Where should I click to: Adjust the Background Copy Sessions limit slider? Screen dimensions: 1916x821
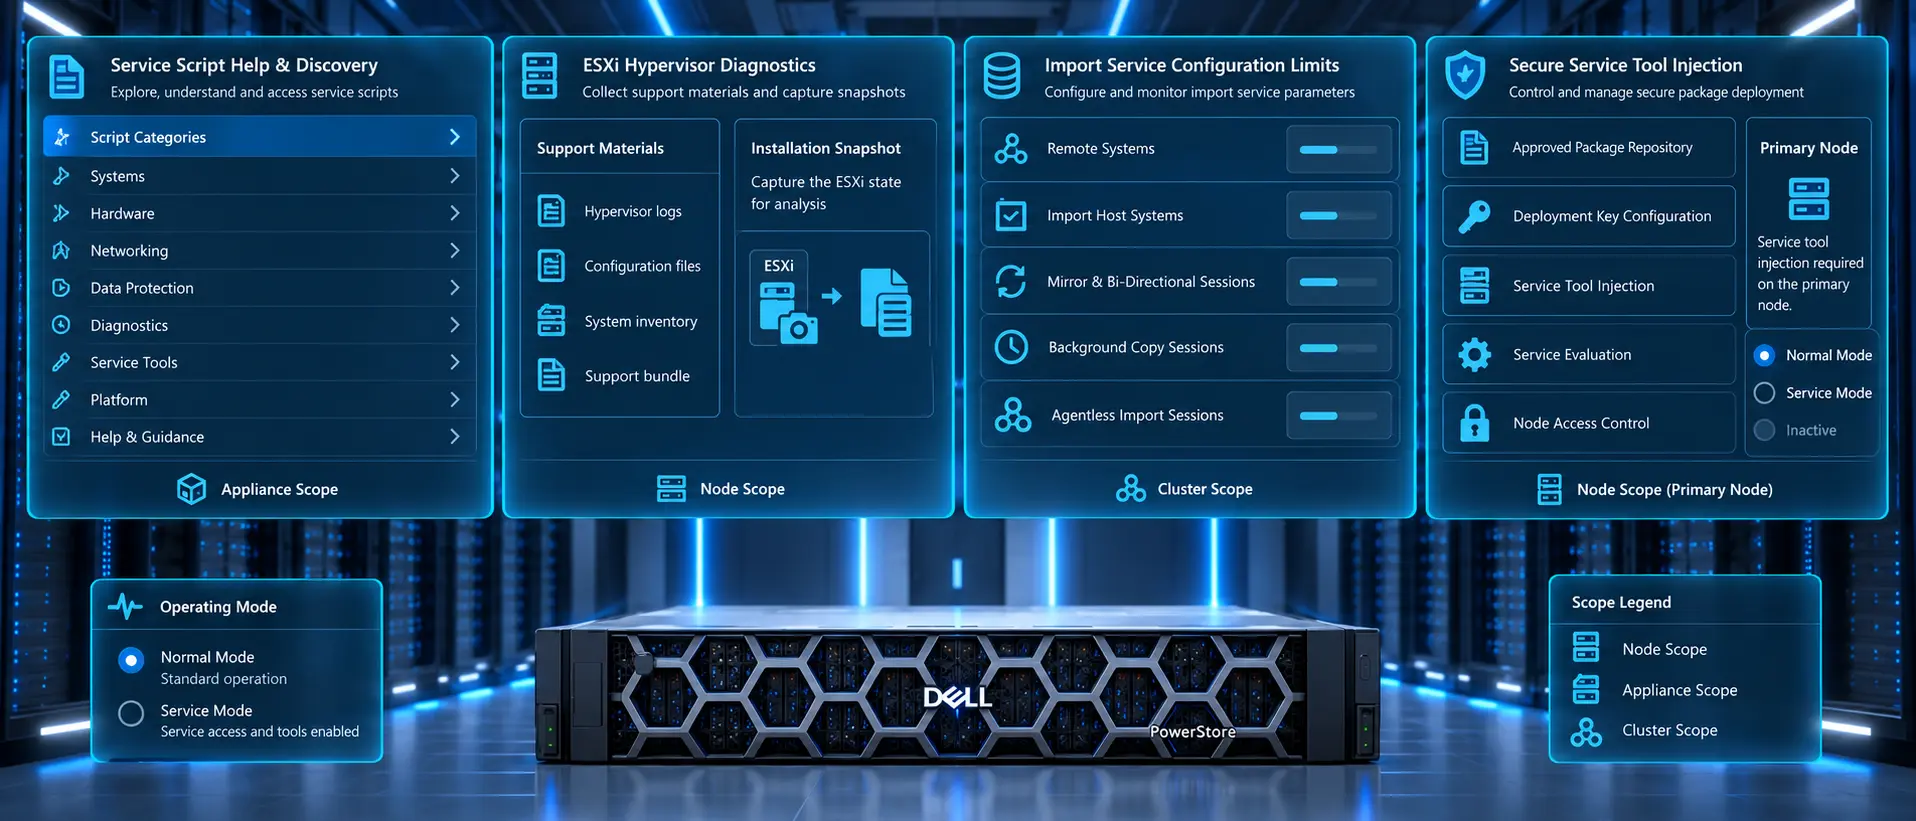[1338, 348]
